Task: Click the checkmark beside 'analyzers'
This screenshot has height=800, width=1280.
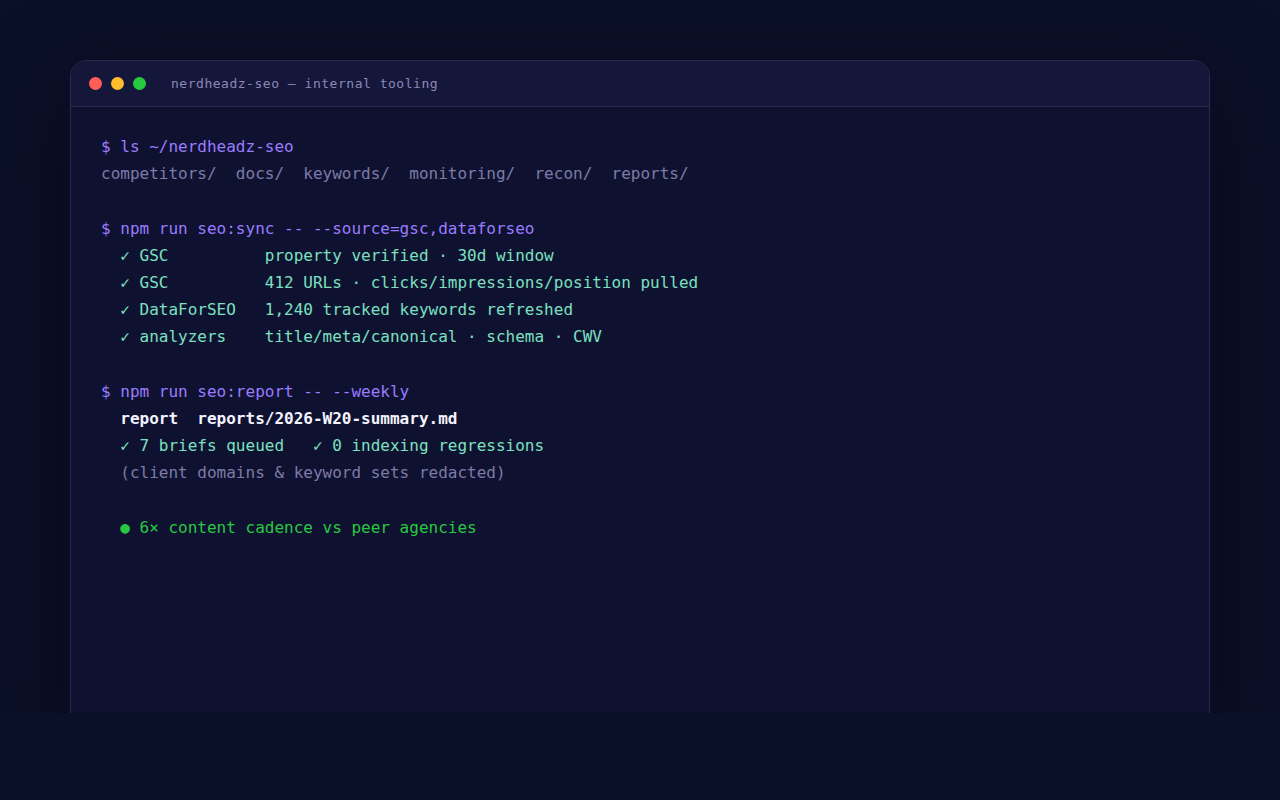Action: (x=125, y=337)
